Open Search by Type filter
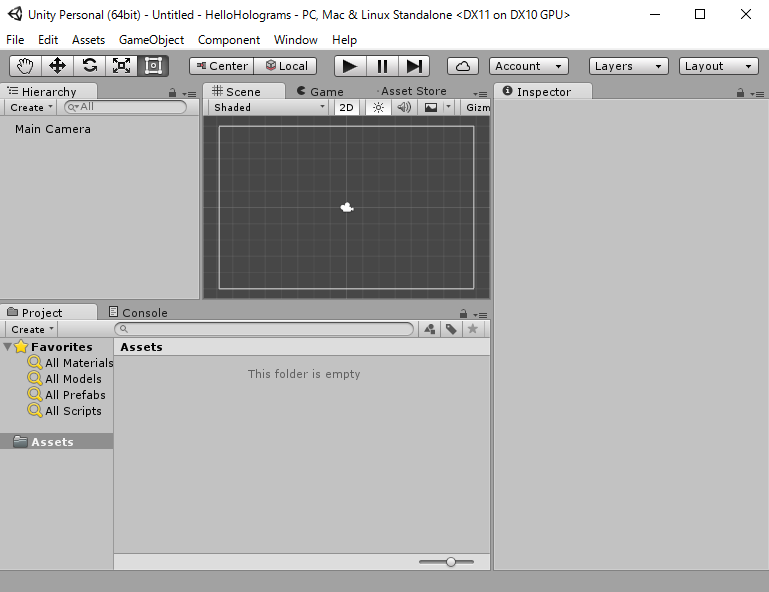Image resolution: width=769 pixels, height=592 pixels. pyautogui.click(x=430, y=329)
